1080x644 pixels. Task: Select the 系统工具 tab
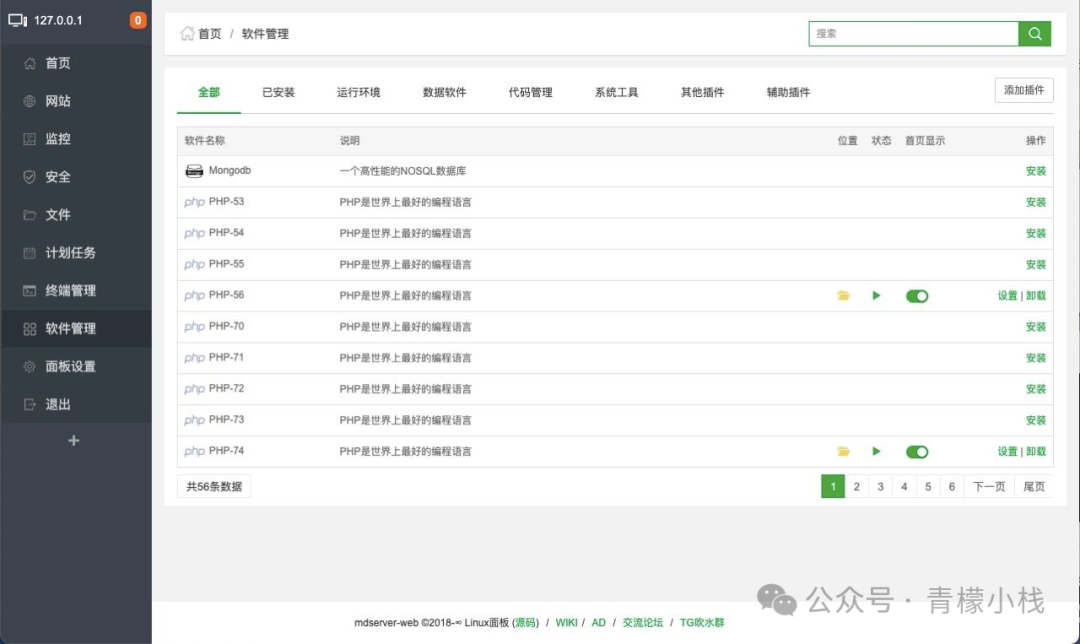616,92
